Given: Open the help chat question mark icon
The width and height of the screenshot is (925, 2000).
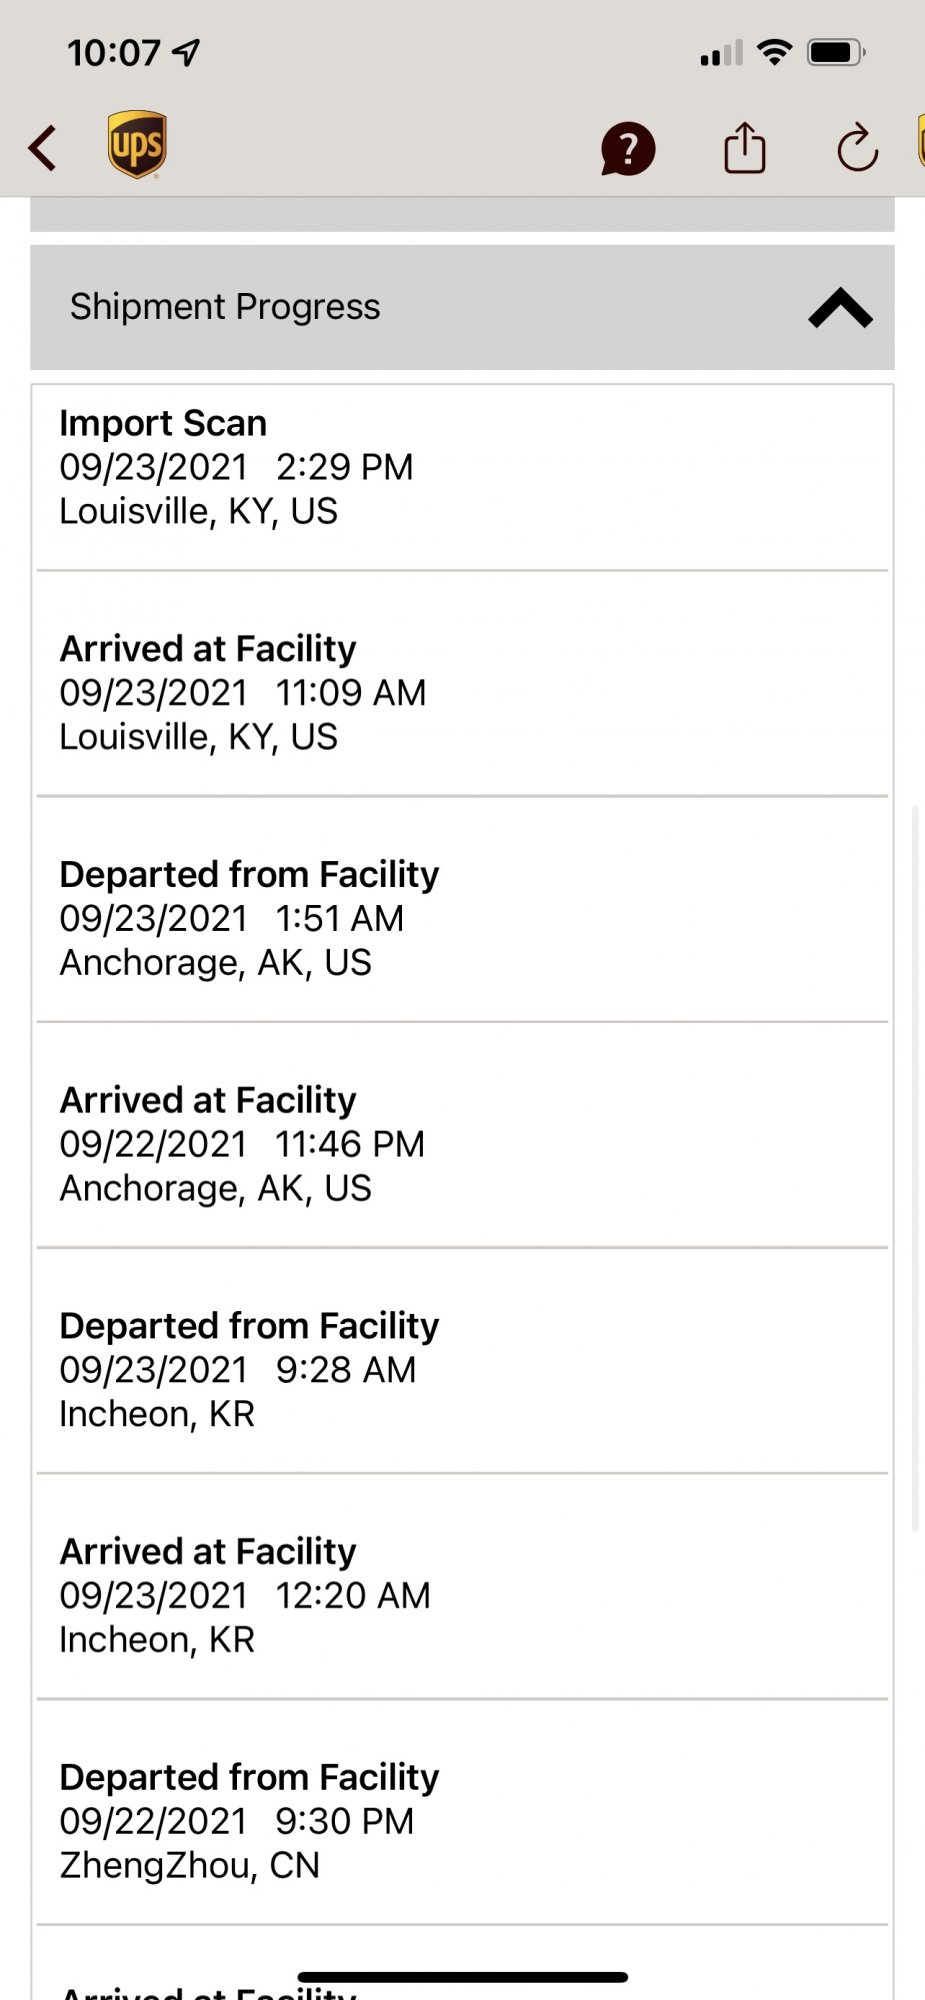Looking at the screenshot, I should point(627,149).
